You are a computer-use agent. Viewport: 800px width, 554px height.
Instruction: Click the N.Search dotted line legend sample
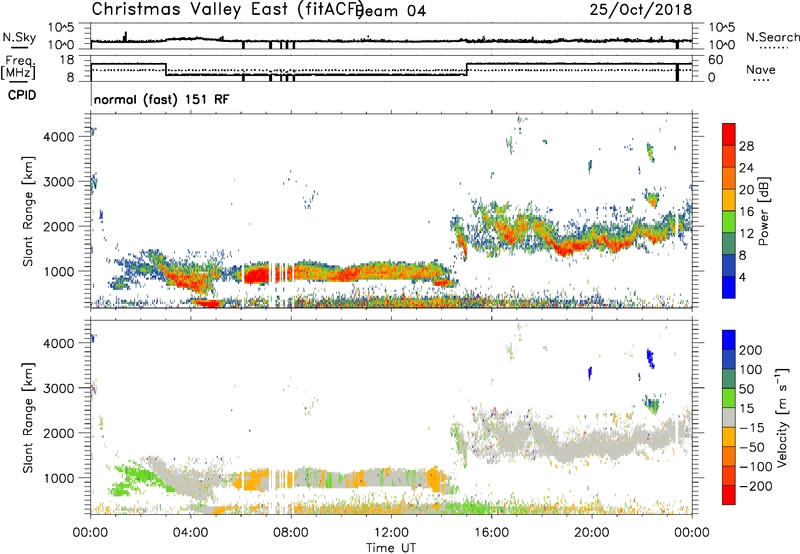pos(774,48)
